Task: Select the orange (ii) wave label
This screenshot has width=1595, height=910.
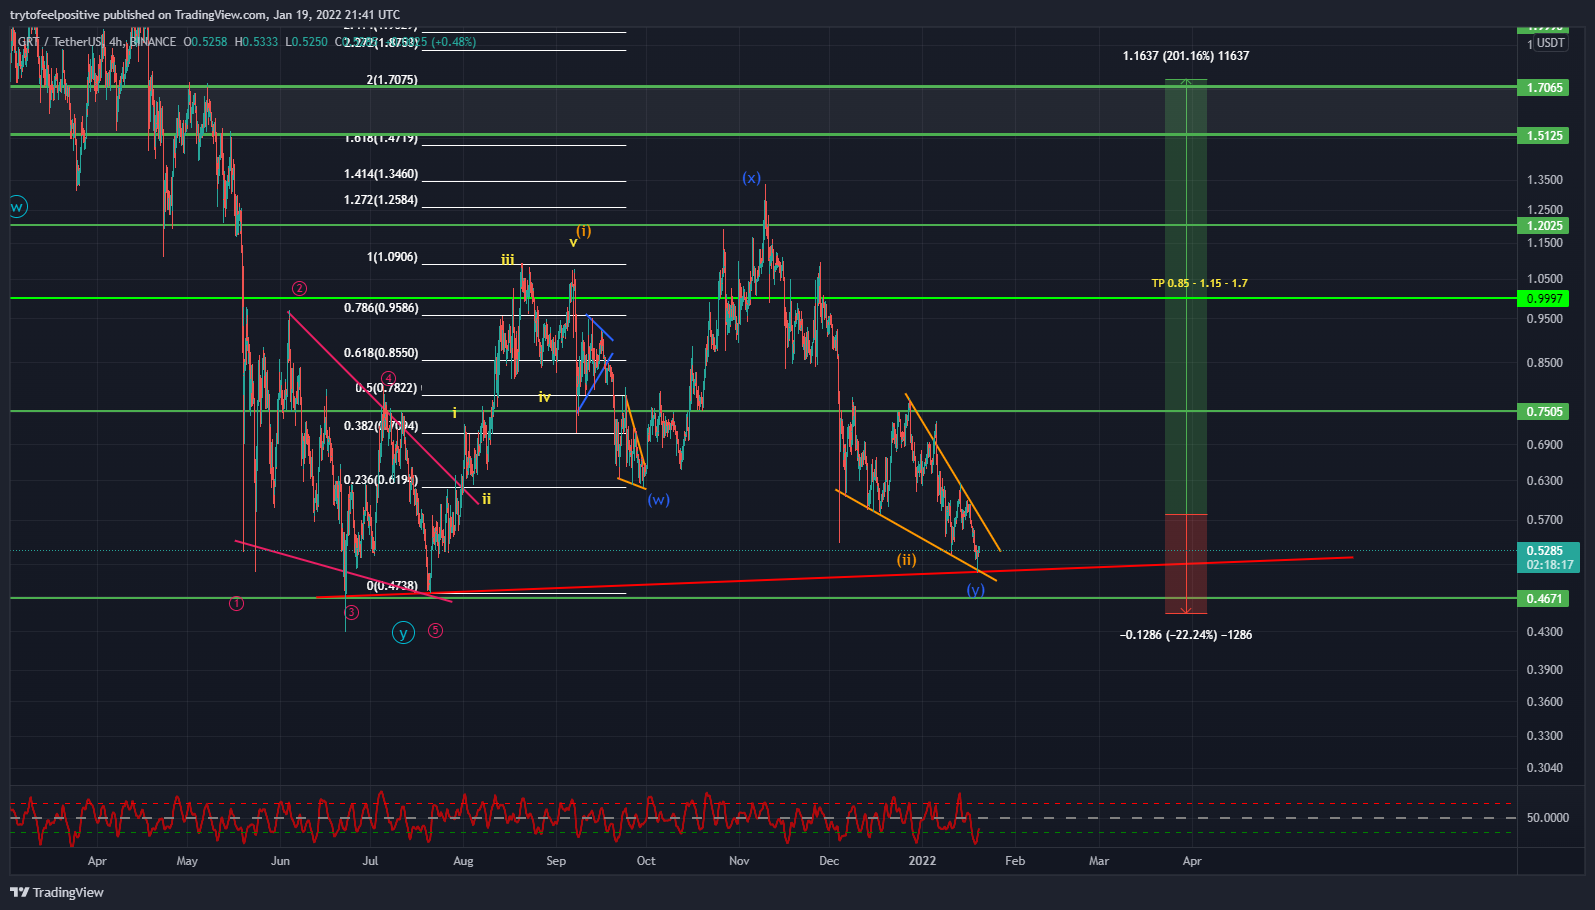Action: [x=906, y=559]
